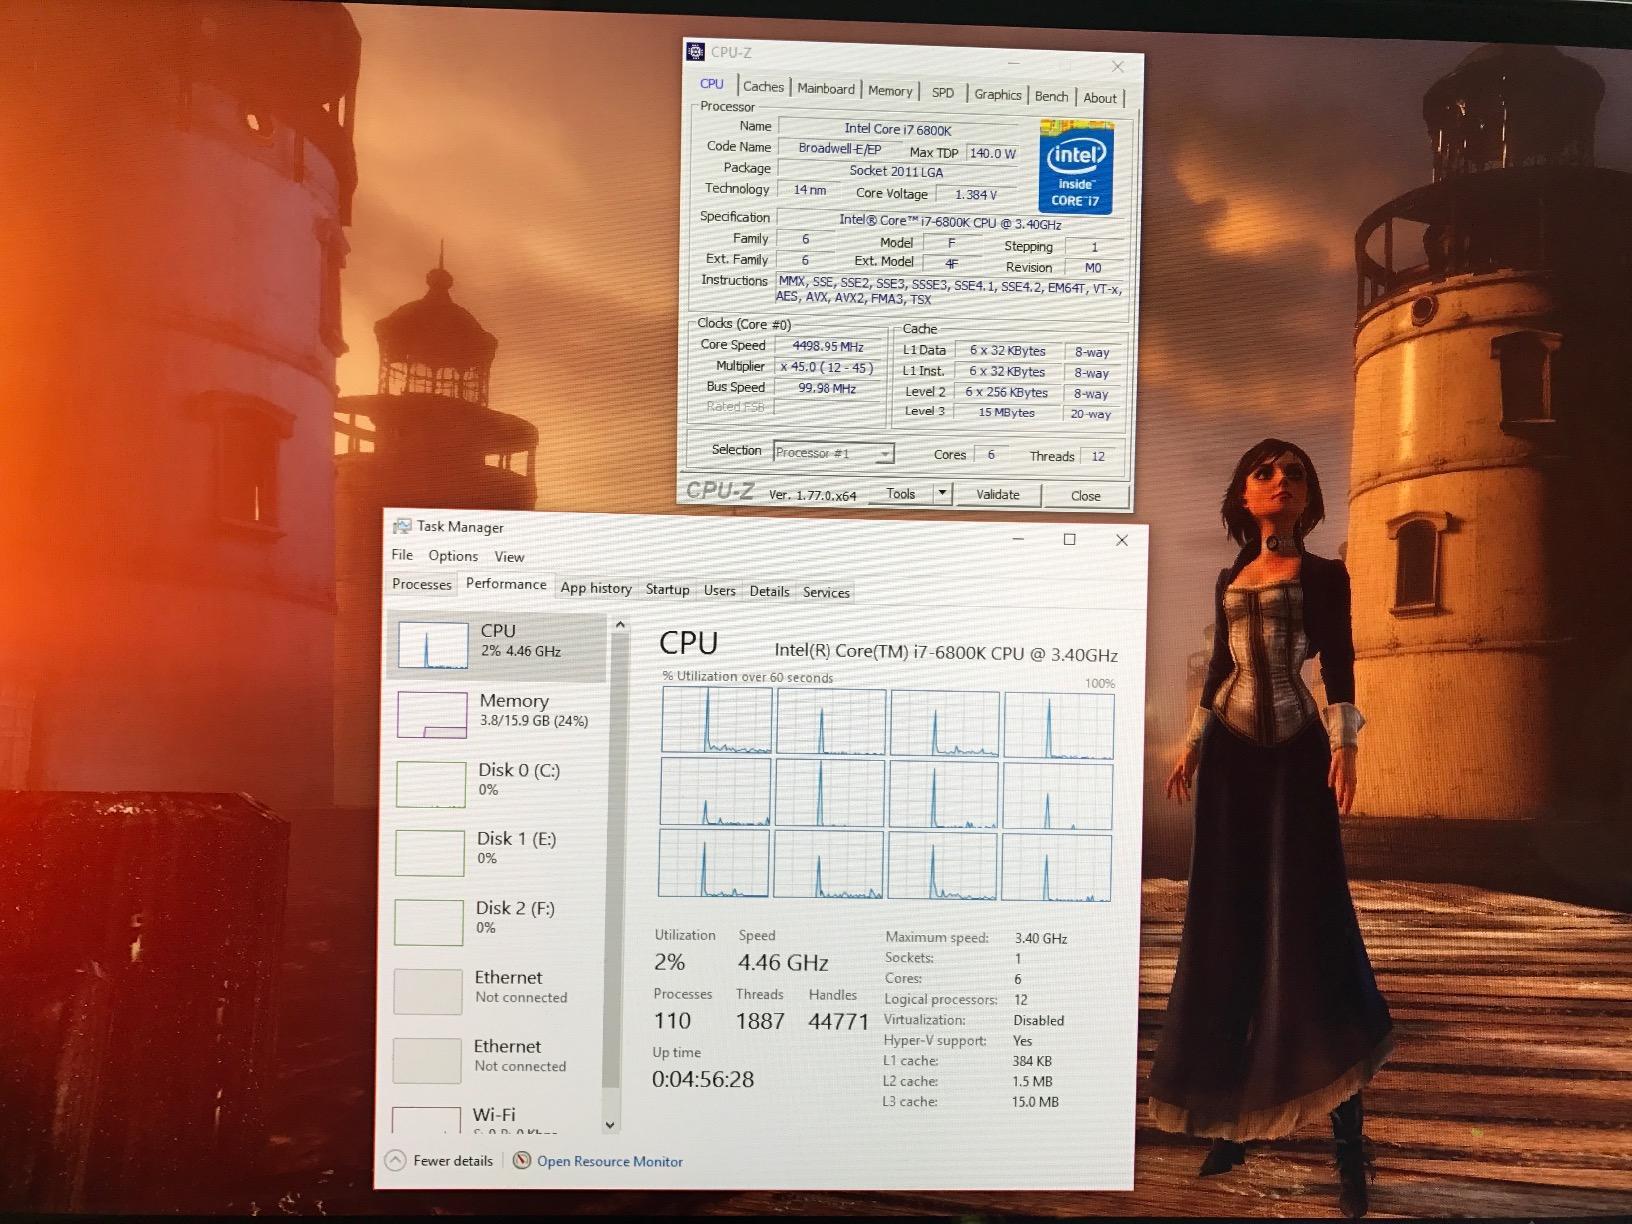Click the Task Manager title bar icon

click(402, 526)
